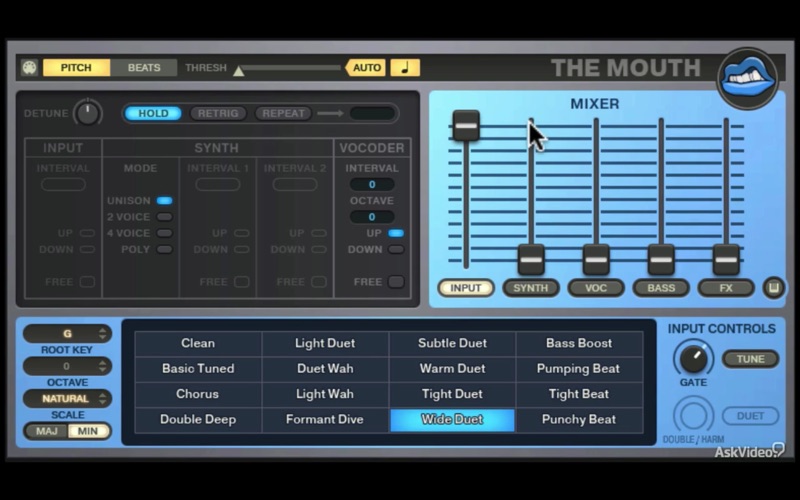
Task: Adjust the THRESH slider handle
Action: pyautogui.click(x=238, y=71)
